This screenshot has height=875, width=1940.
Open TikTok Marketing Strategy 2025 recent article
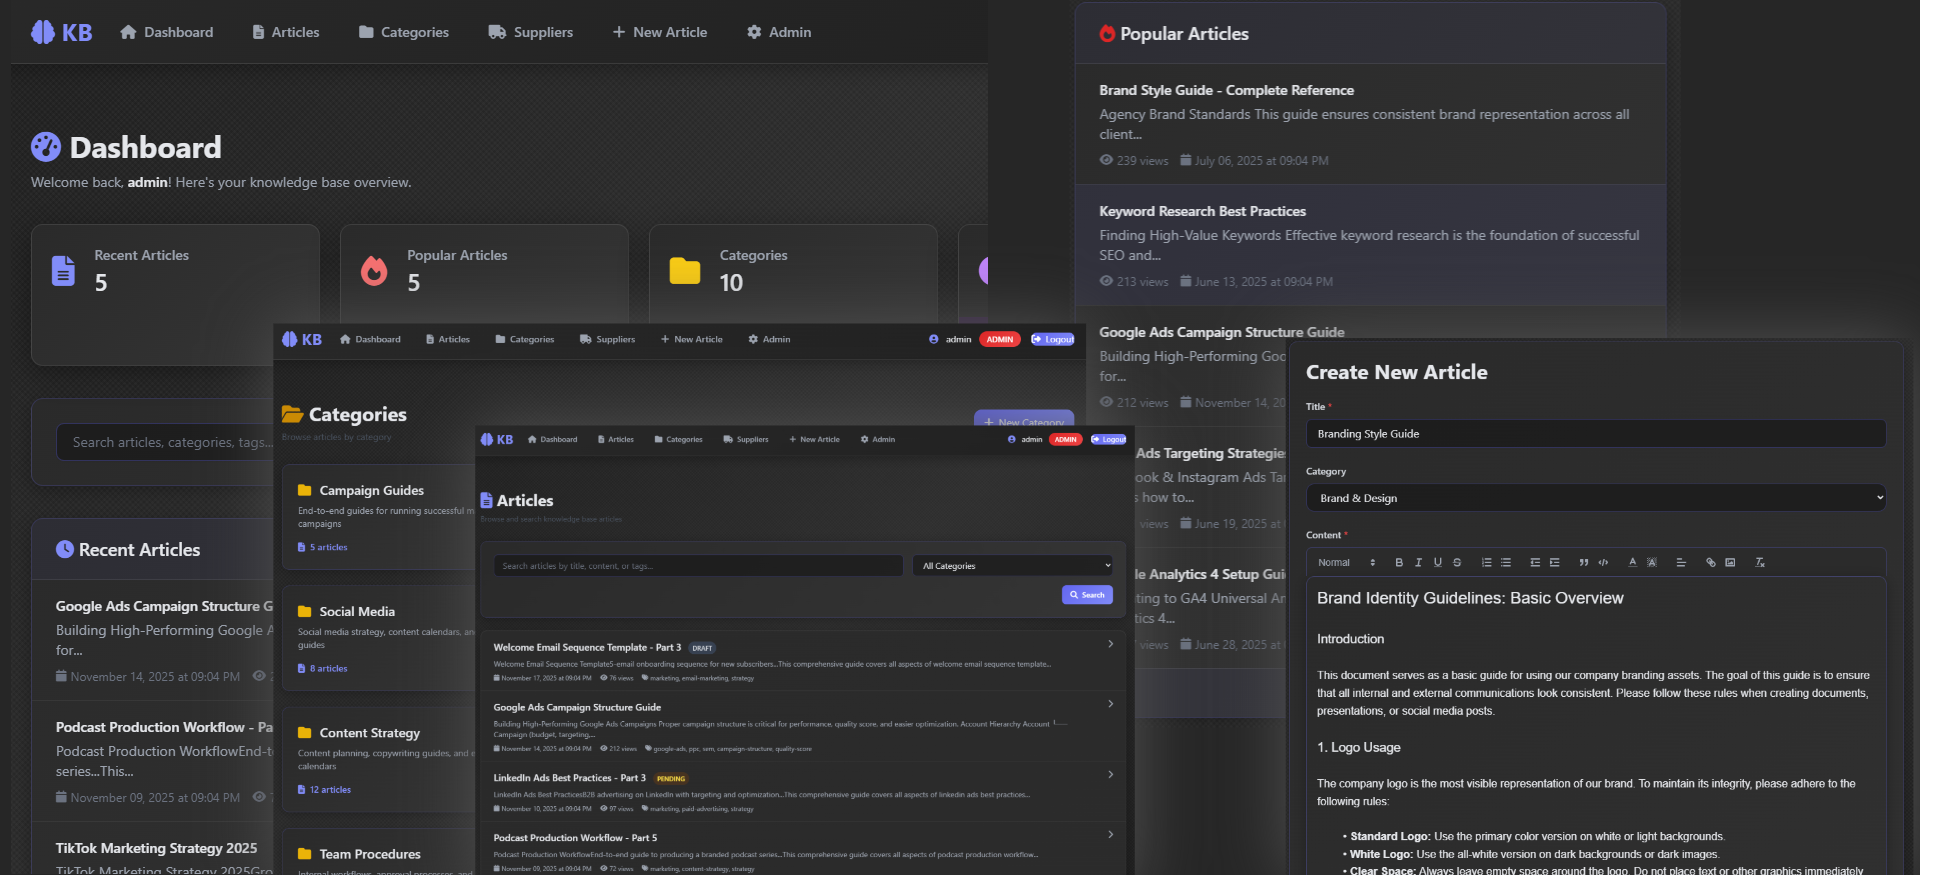pos(156,848)
